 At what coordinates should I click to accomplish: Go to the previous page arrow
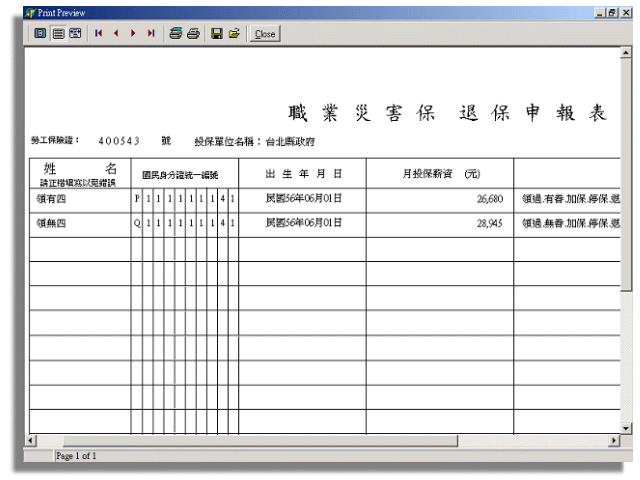[x=116, y=33]
